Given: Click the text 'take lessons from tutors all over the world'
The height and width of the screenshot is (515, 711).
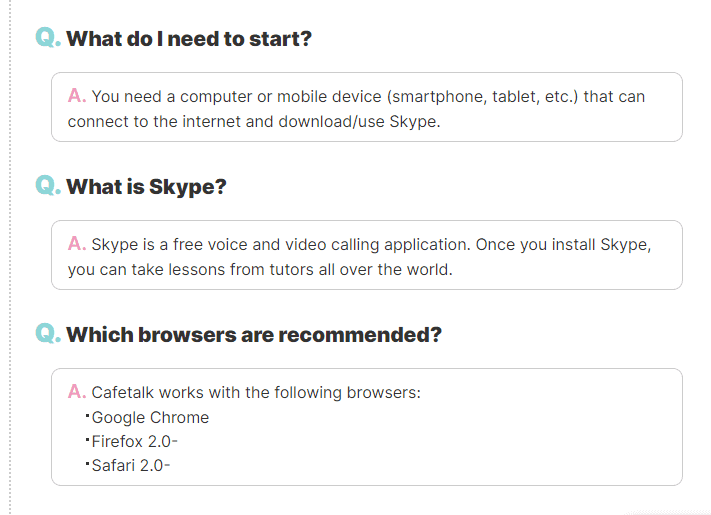Looking at the screenshot, I should click(x=292, y=270).
